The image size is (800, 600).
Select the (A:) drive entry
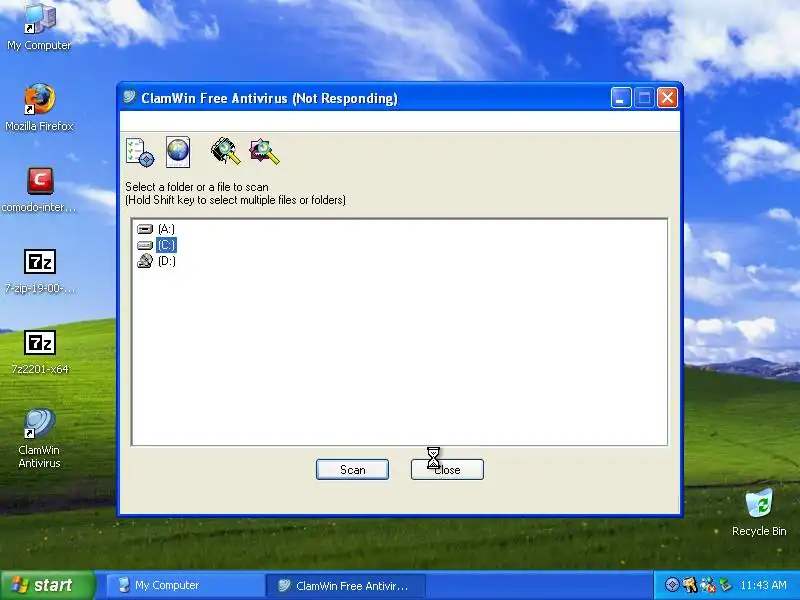[x=166, y=229]
